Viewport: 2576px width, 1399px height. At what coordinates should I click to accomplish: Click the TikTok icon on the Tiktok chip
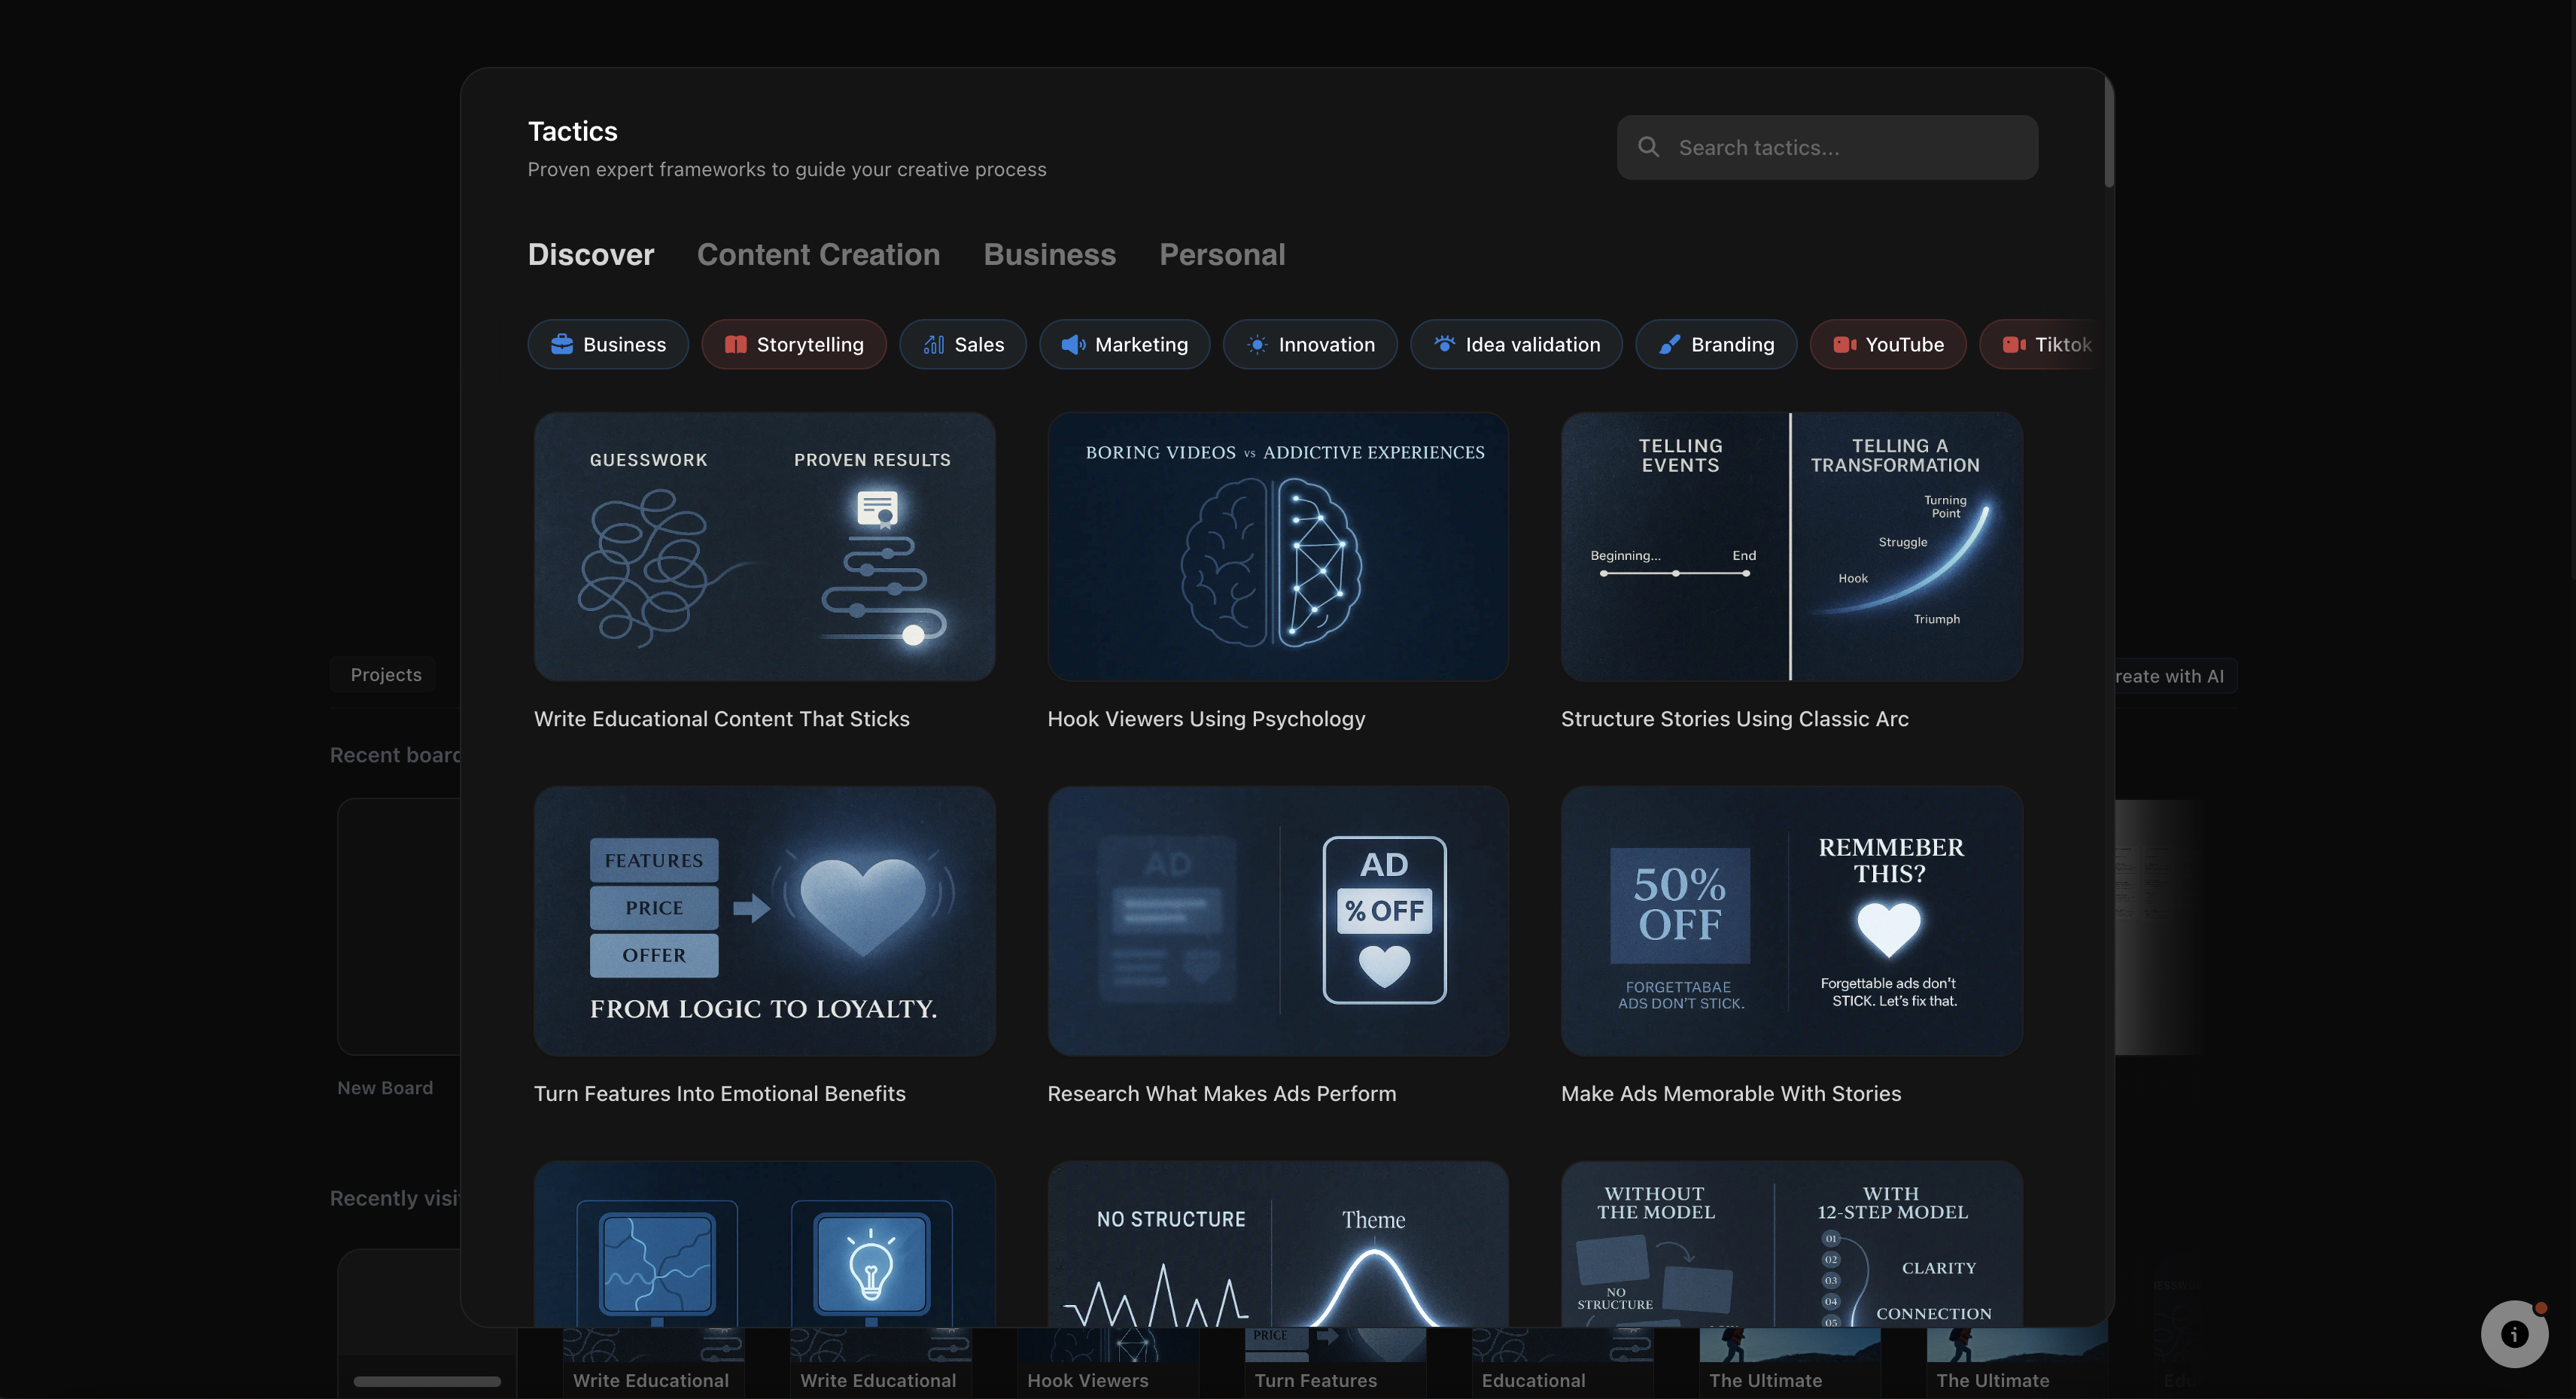click(x=2014, y=344)
